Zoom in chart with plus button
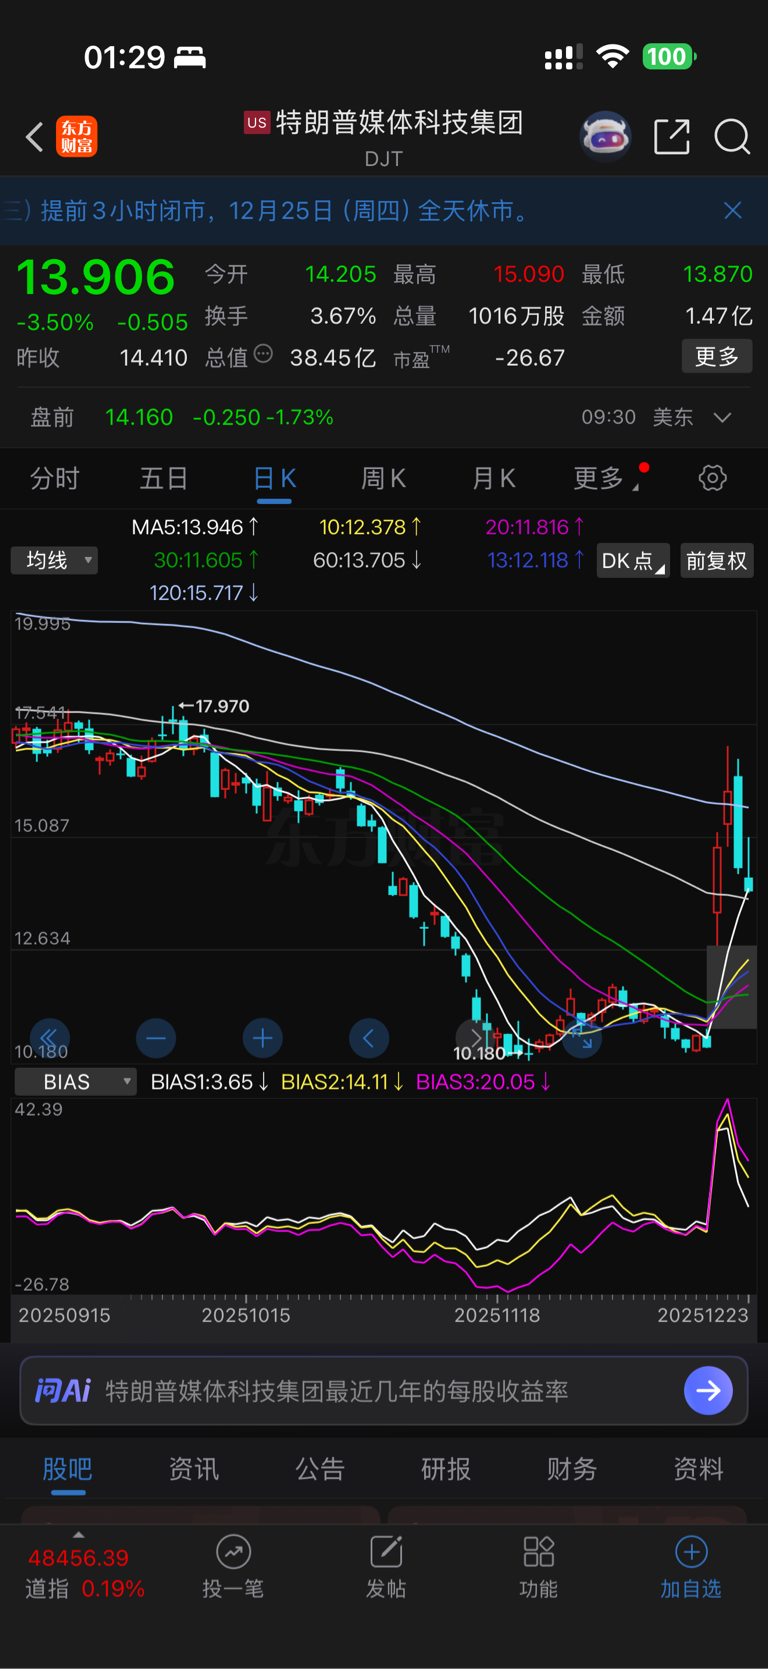768x1669 pixels. [263, 1038]
